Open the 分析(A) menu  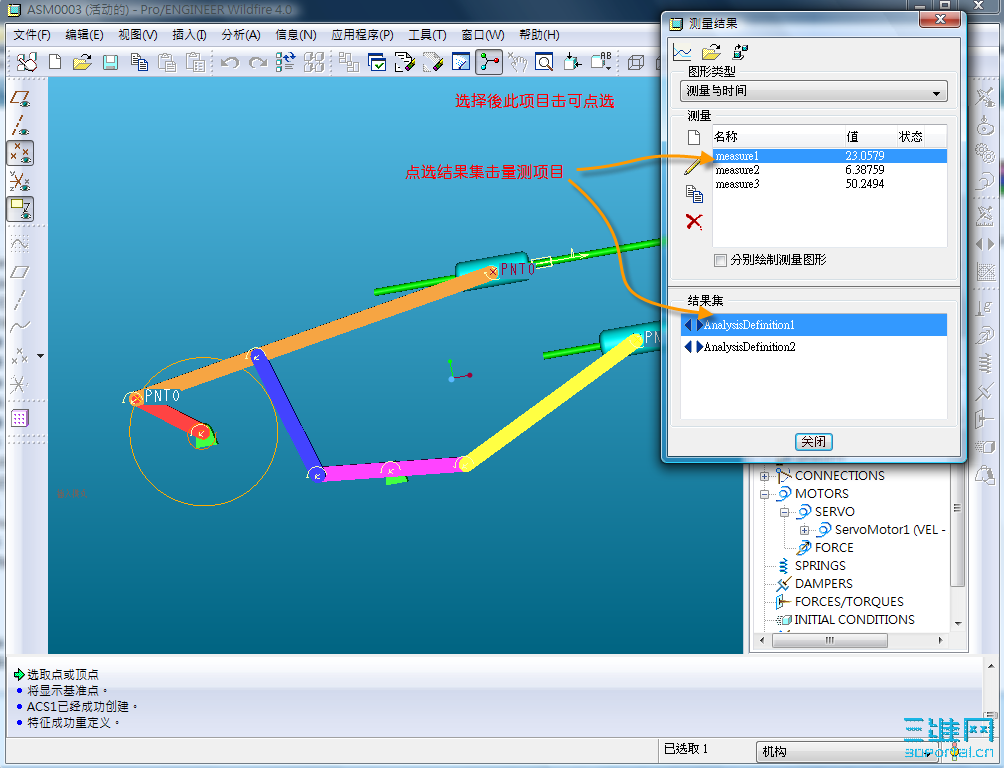click(241, 35)
